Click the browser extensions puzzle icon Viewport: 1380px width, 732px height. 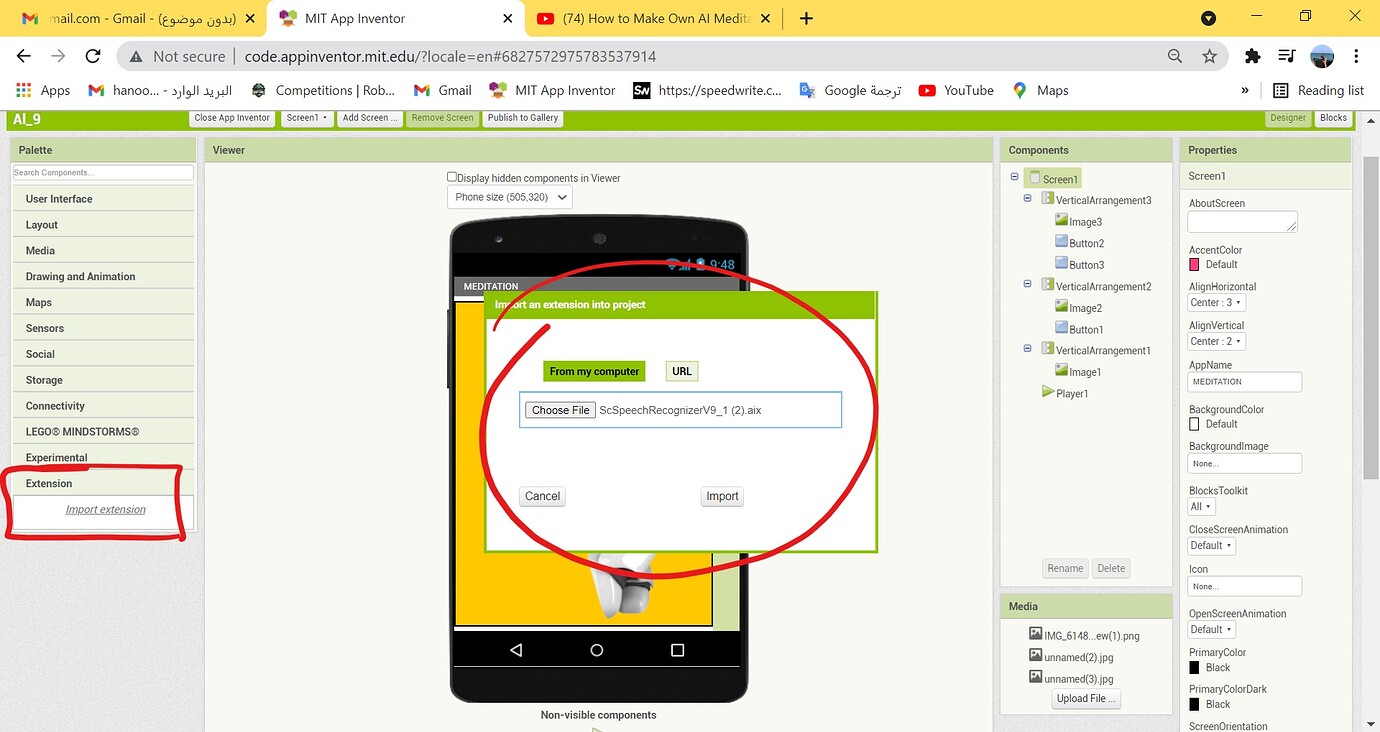(1252, 57)
